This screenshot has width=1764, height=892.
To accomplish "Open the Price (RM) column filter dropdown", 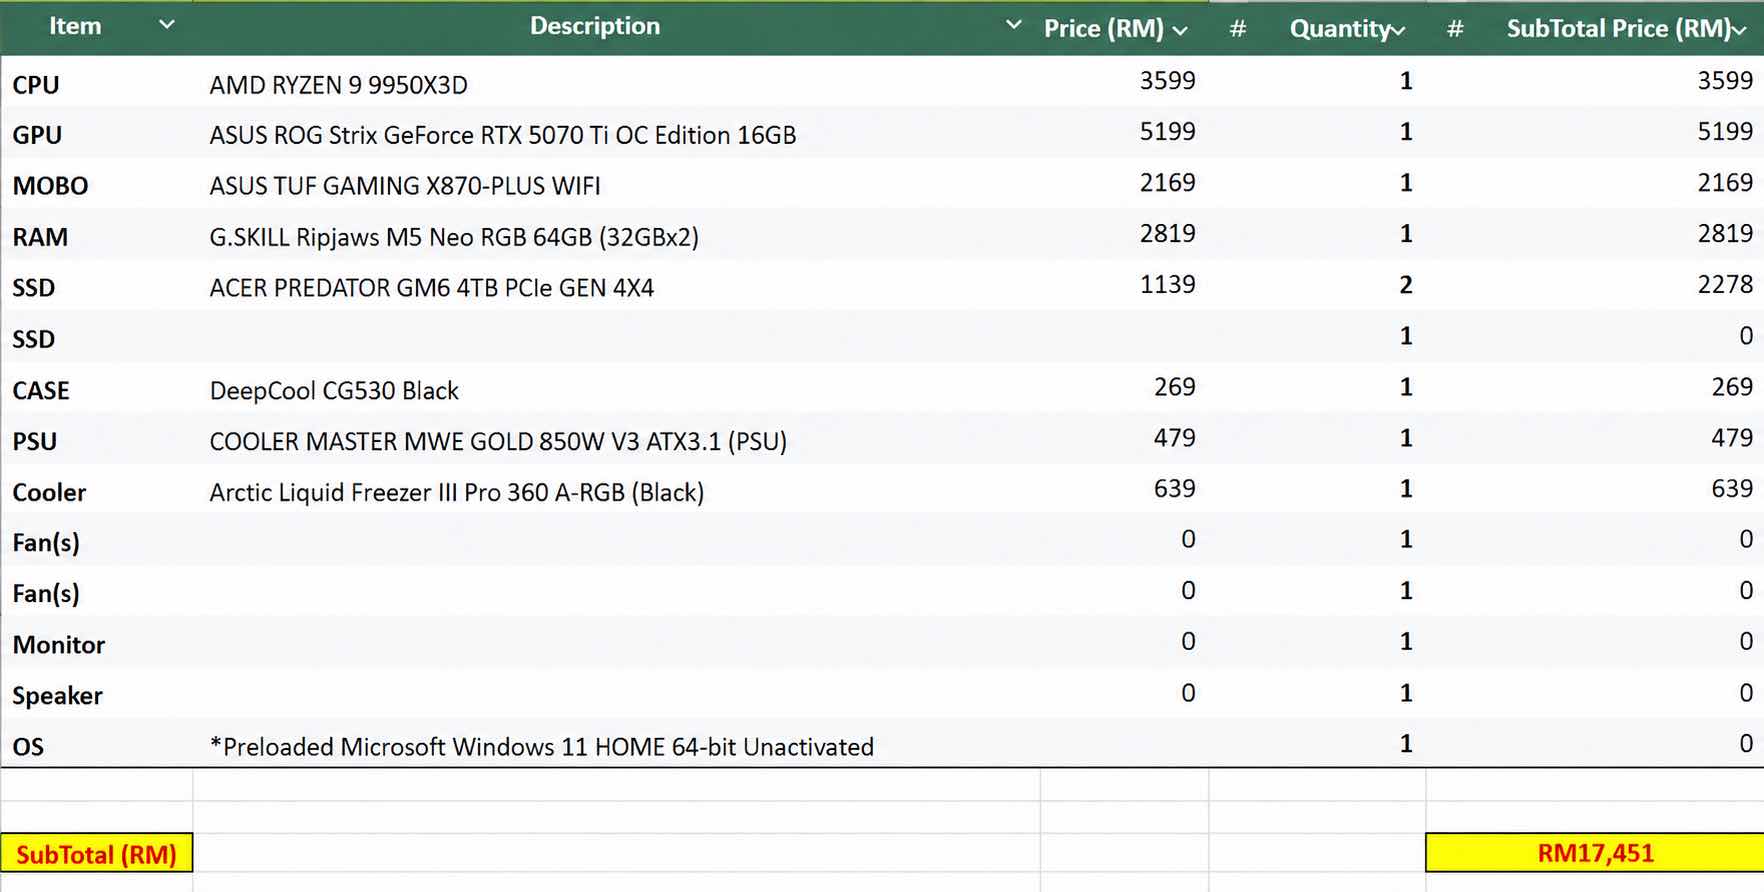I will pyautogui.click(x=1180, y=30).
